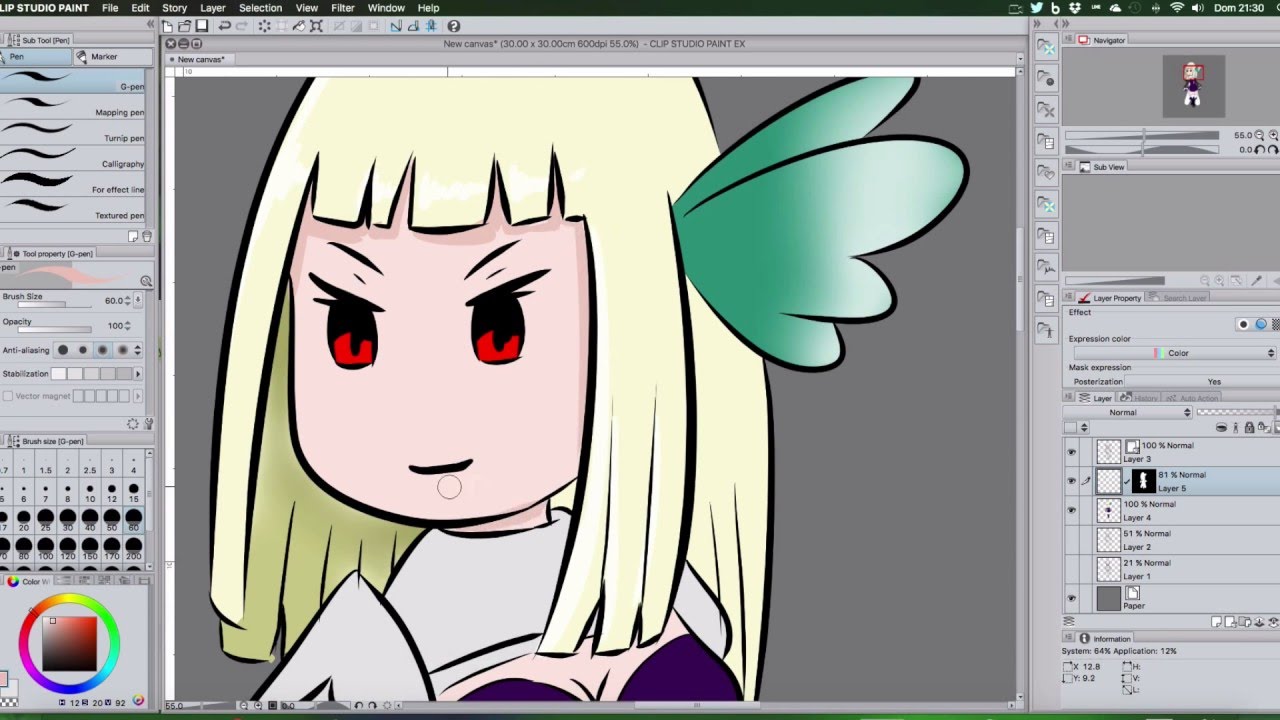Expand the Stabilization options arrow

[x=138, y=374]
